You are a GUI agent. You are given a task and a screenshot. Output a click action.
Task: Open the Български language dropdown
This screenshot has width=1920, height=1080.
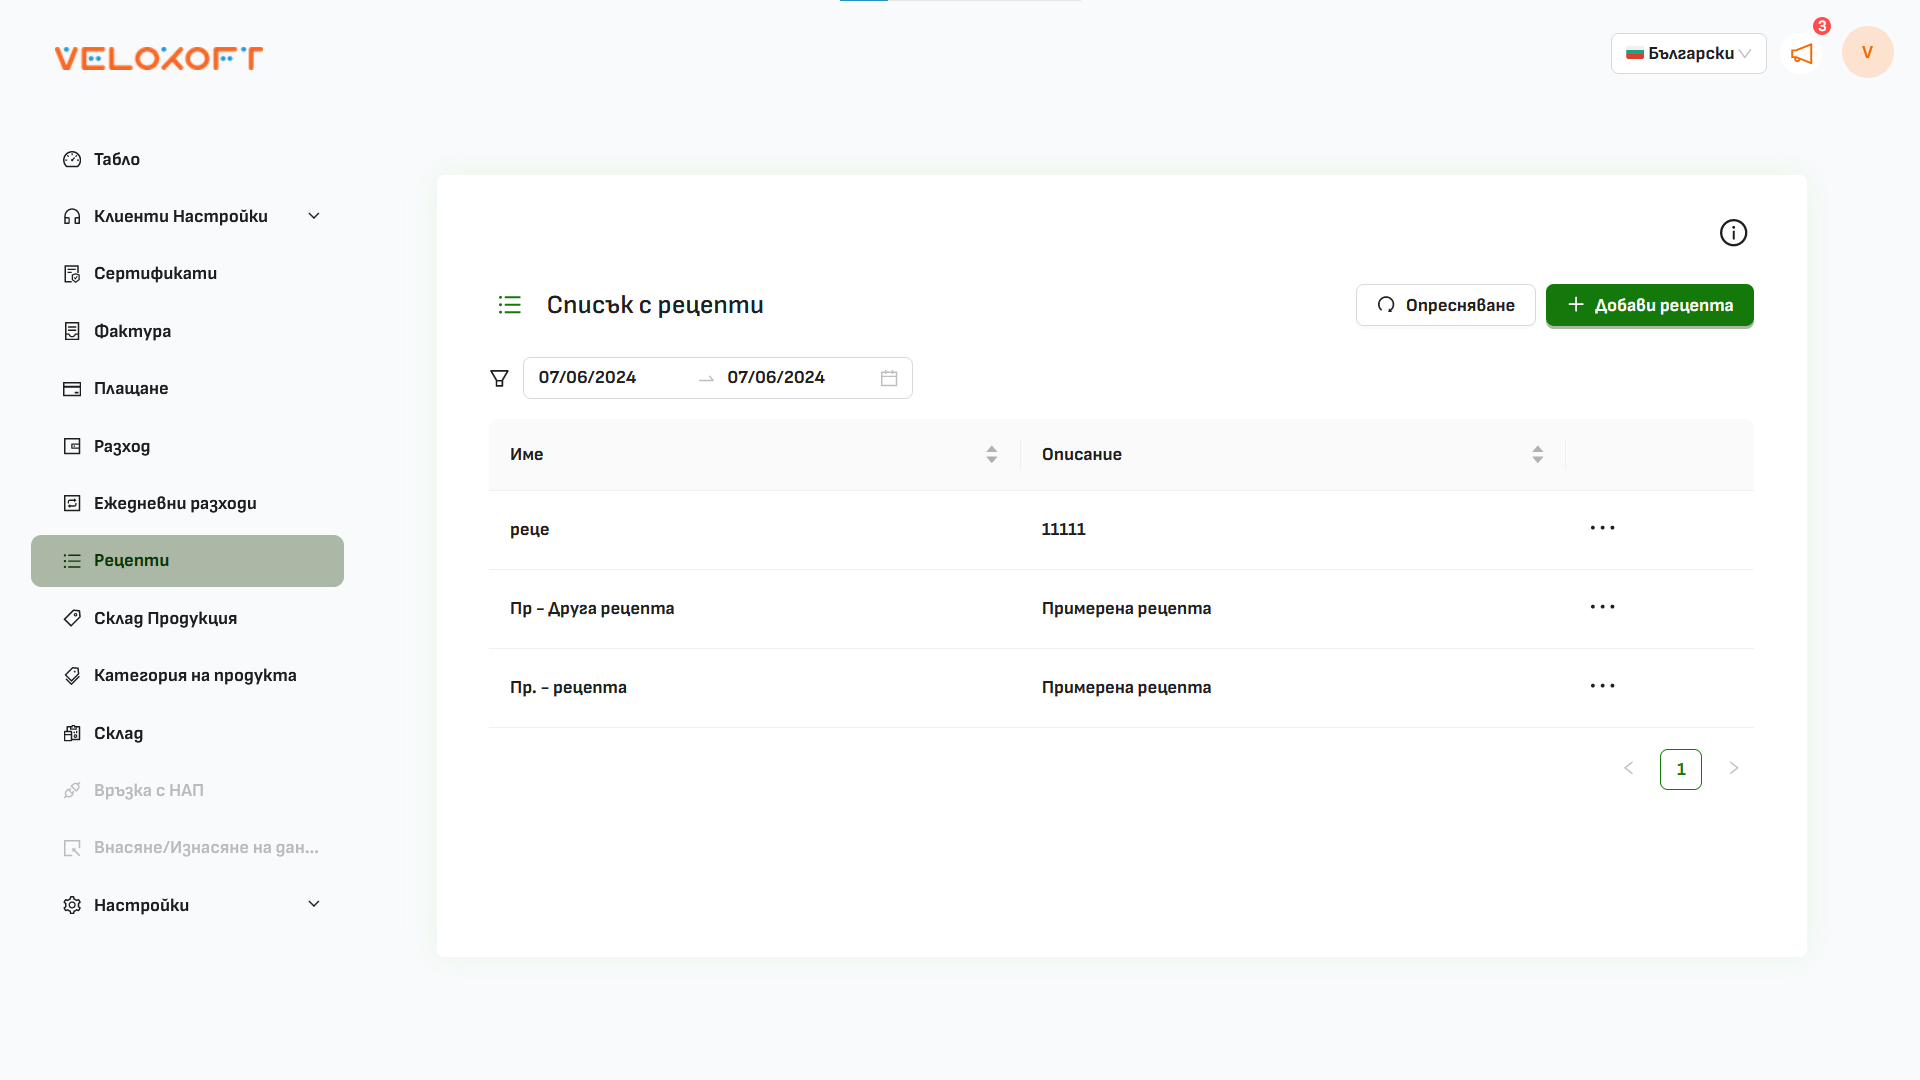[1688, 53]
